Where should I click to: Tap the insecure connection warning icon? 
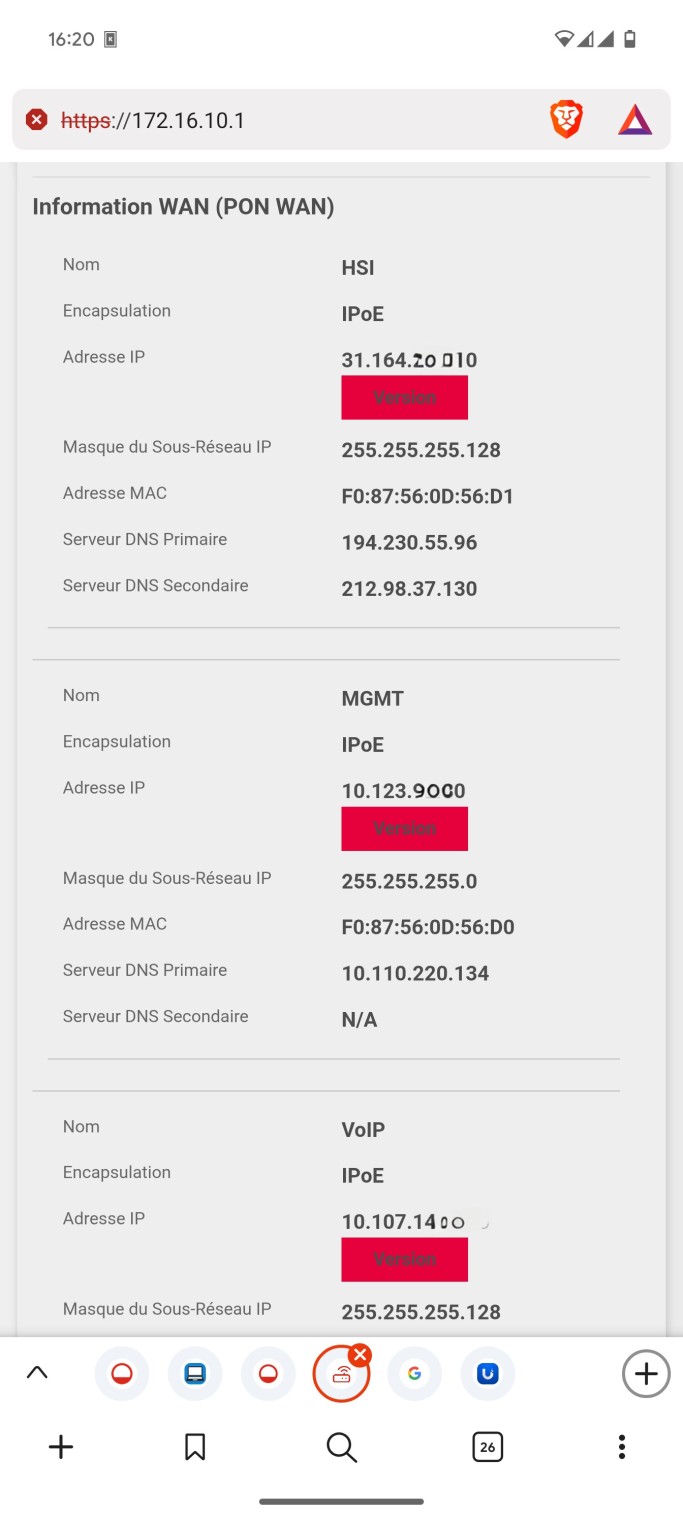37,121
